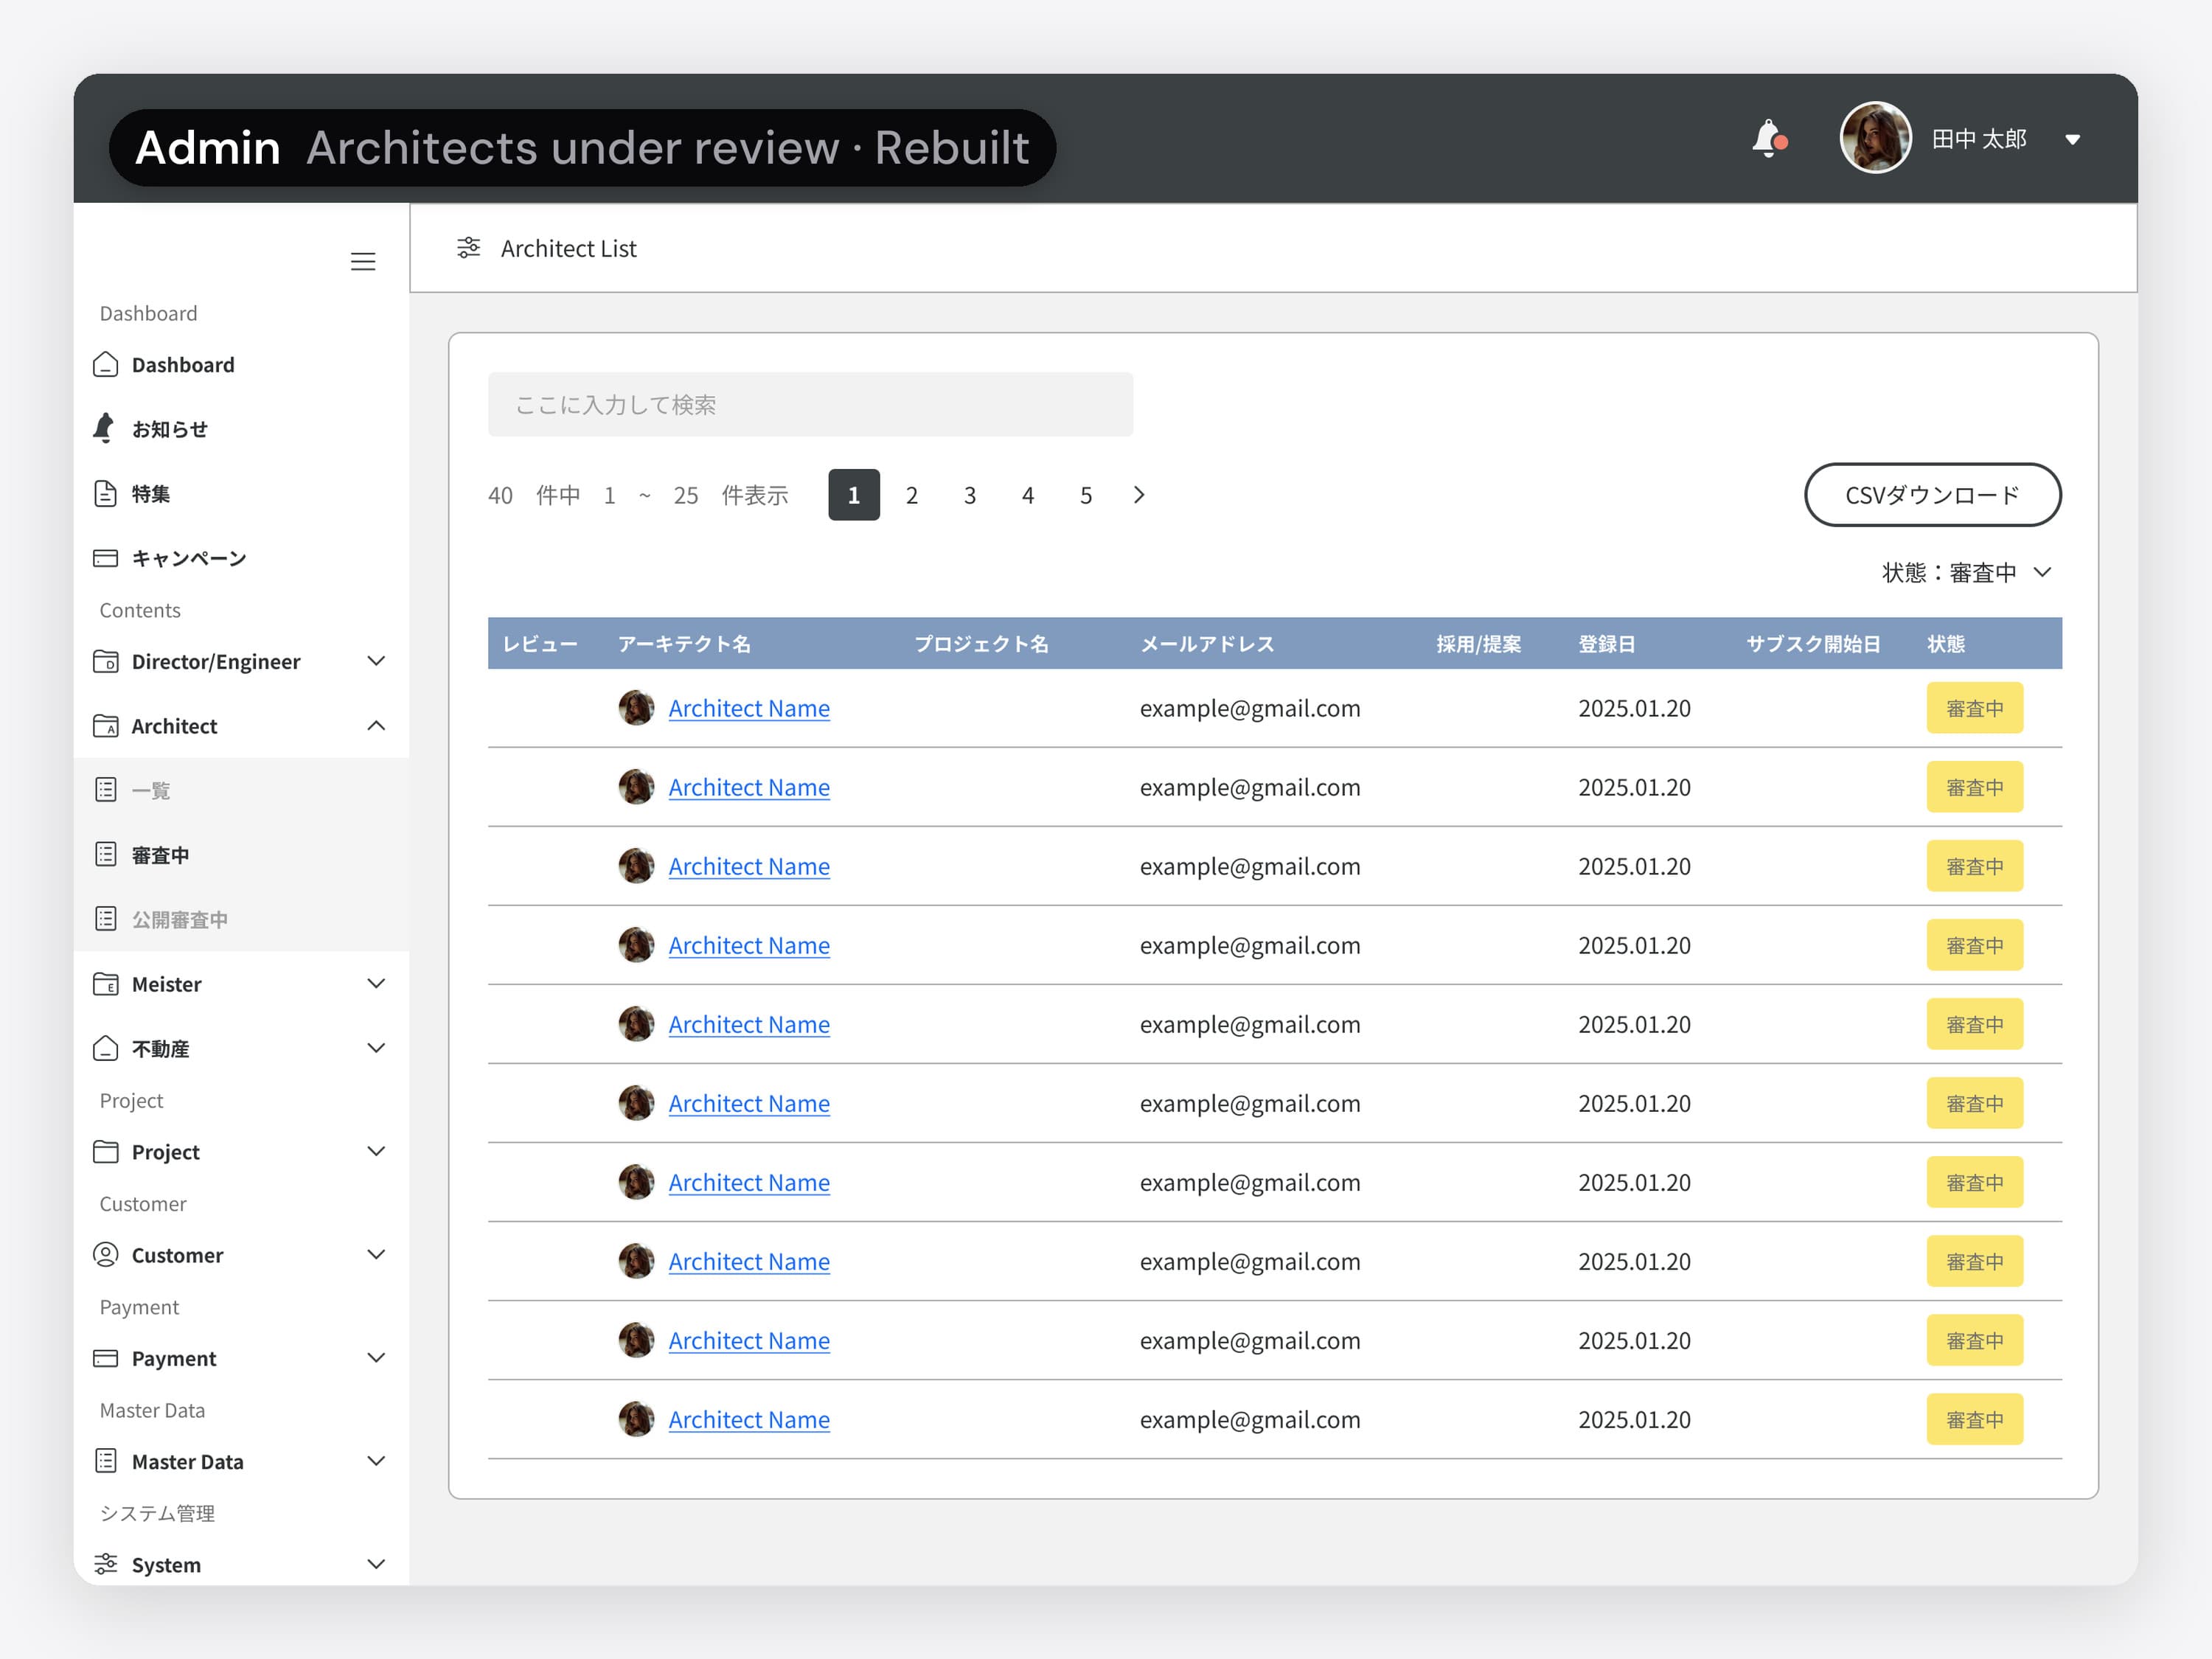Screen dimensions: 2212x1659
Task: Click the アーキテクト名 column header
Action: tap(684, 644)
